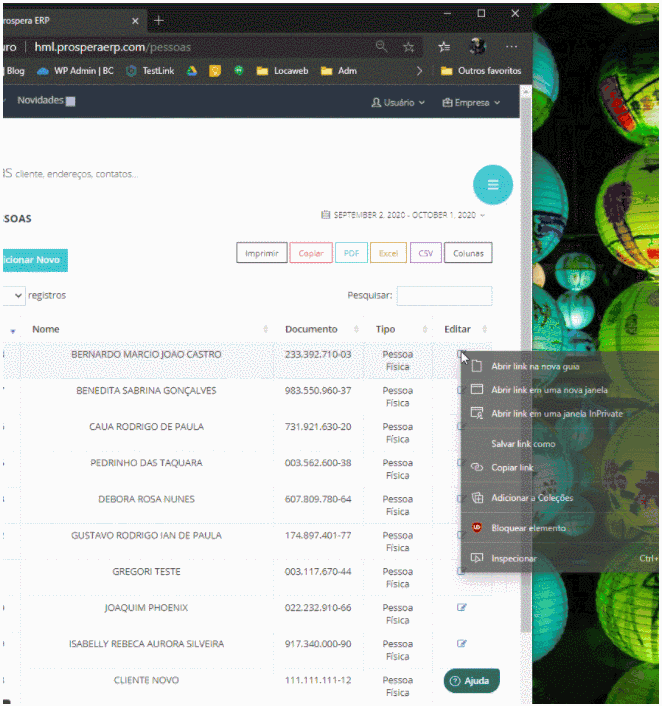This screenshot has height=706, width=662.
Task: Click the browser profile avatar icon
Action: (477, 46)
